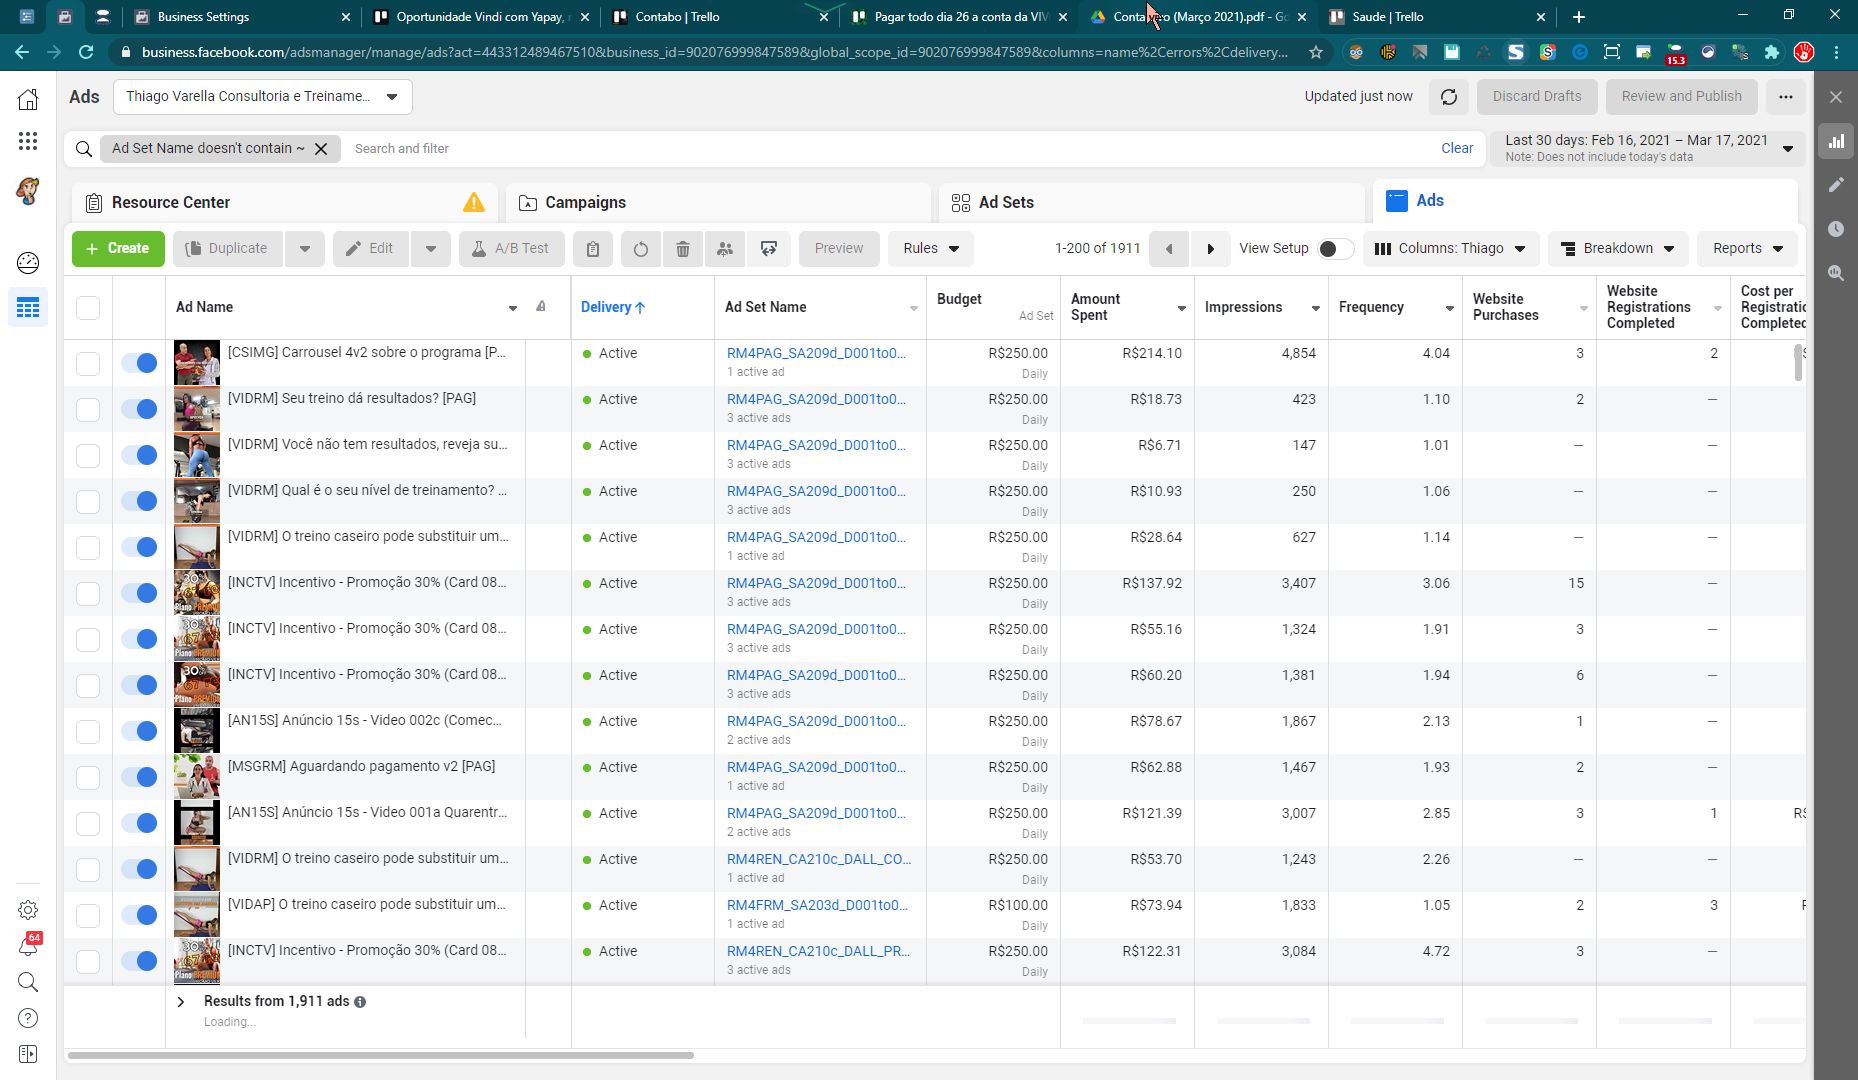The width and height of the screenshot is (1858, 1080).
Task: Open the settings gear in left sidebar
Action: (28, 910)
